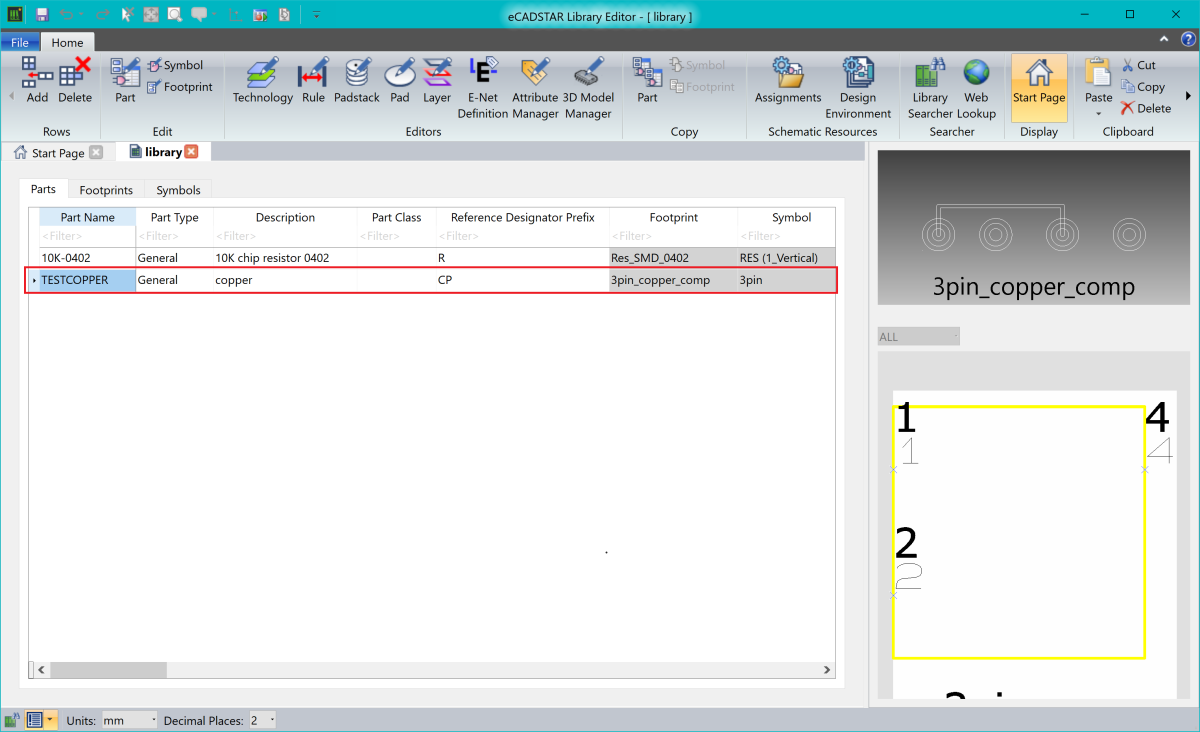Click Copy in the Clipboard group
The image size is (1200, 732).
1143,87
